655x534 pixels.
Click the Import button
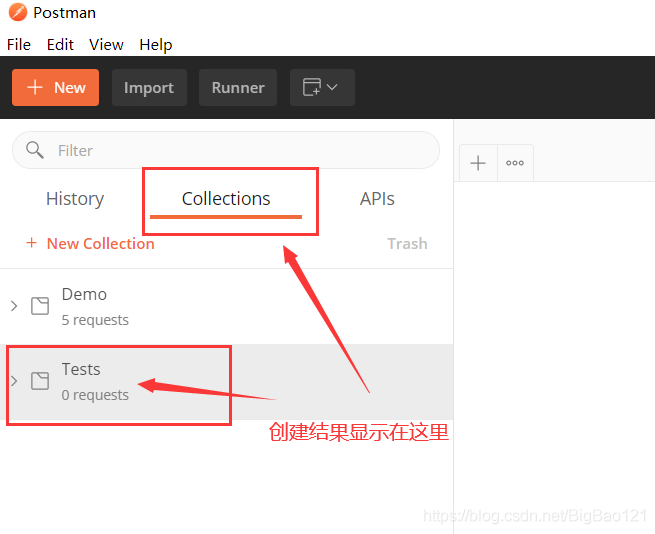tap(149, 87)
